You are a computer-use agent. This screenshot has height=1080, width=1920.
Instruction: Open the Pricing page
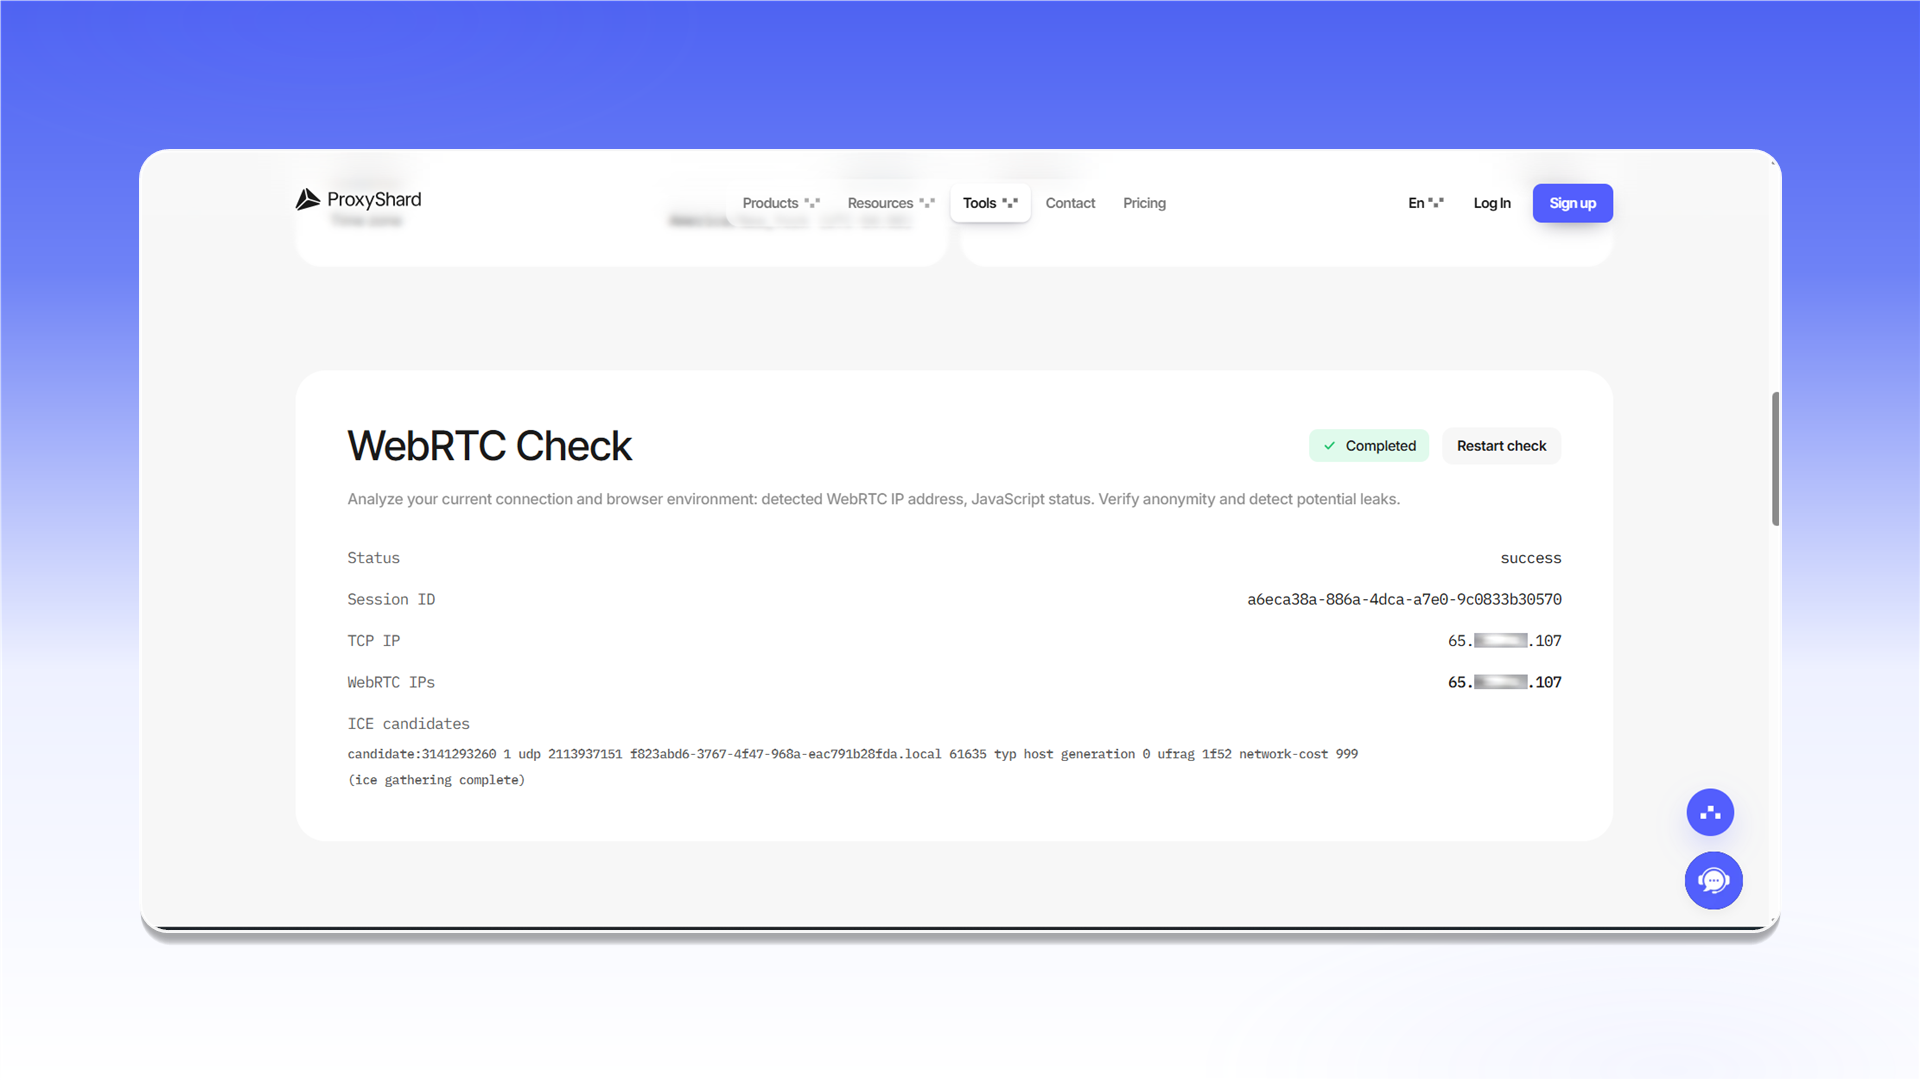coord(1144,203)
